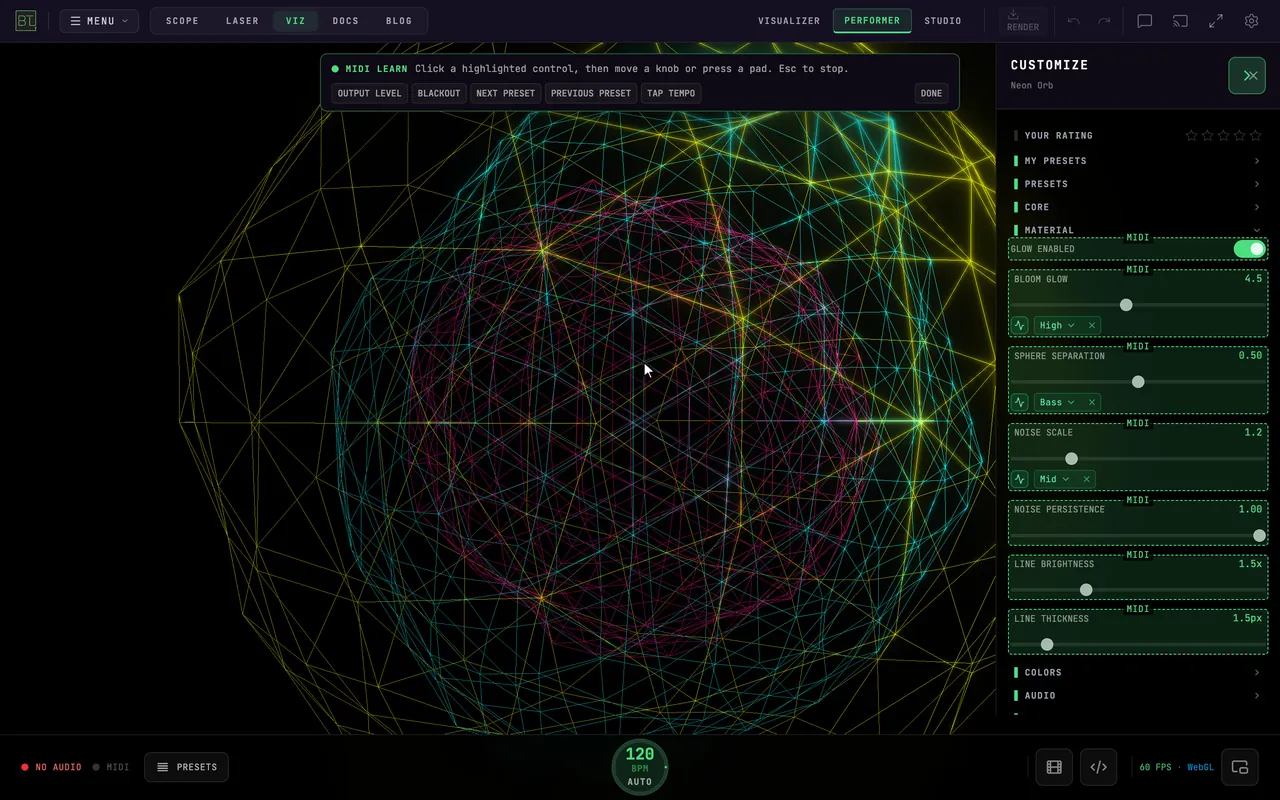Rate the preset with the fifth star
Screen dimensions: 1280x800
point(1257,136)
